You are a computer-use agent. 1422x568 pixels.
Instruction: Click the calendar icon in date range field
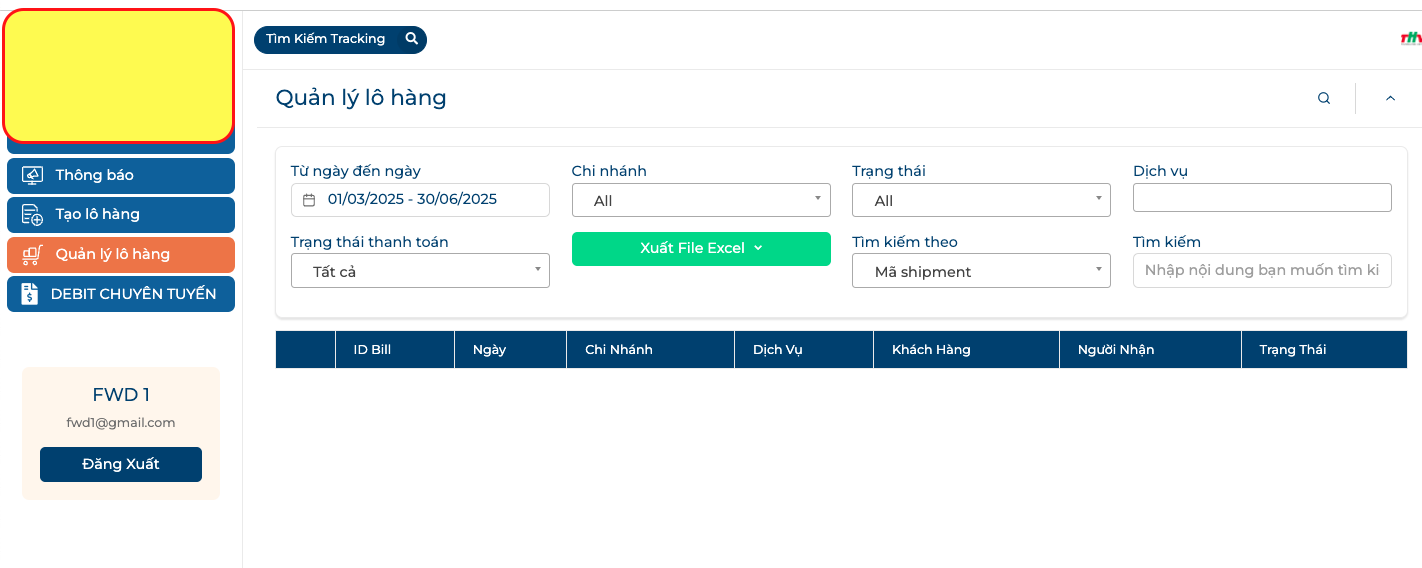click(x=309, y=200)
